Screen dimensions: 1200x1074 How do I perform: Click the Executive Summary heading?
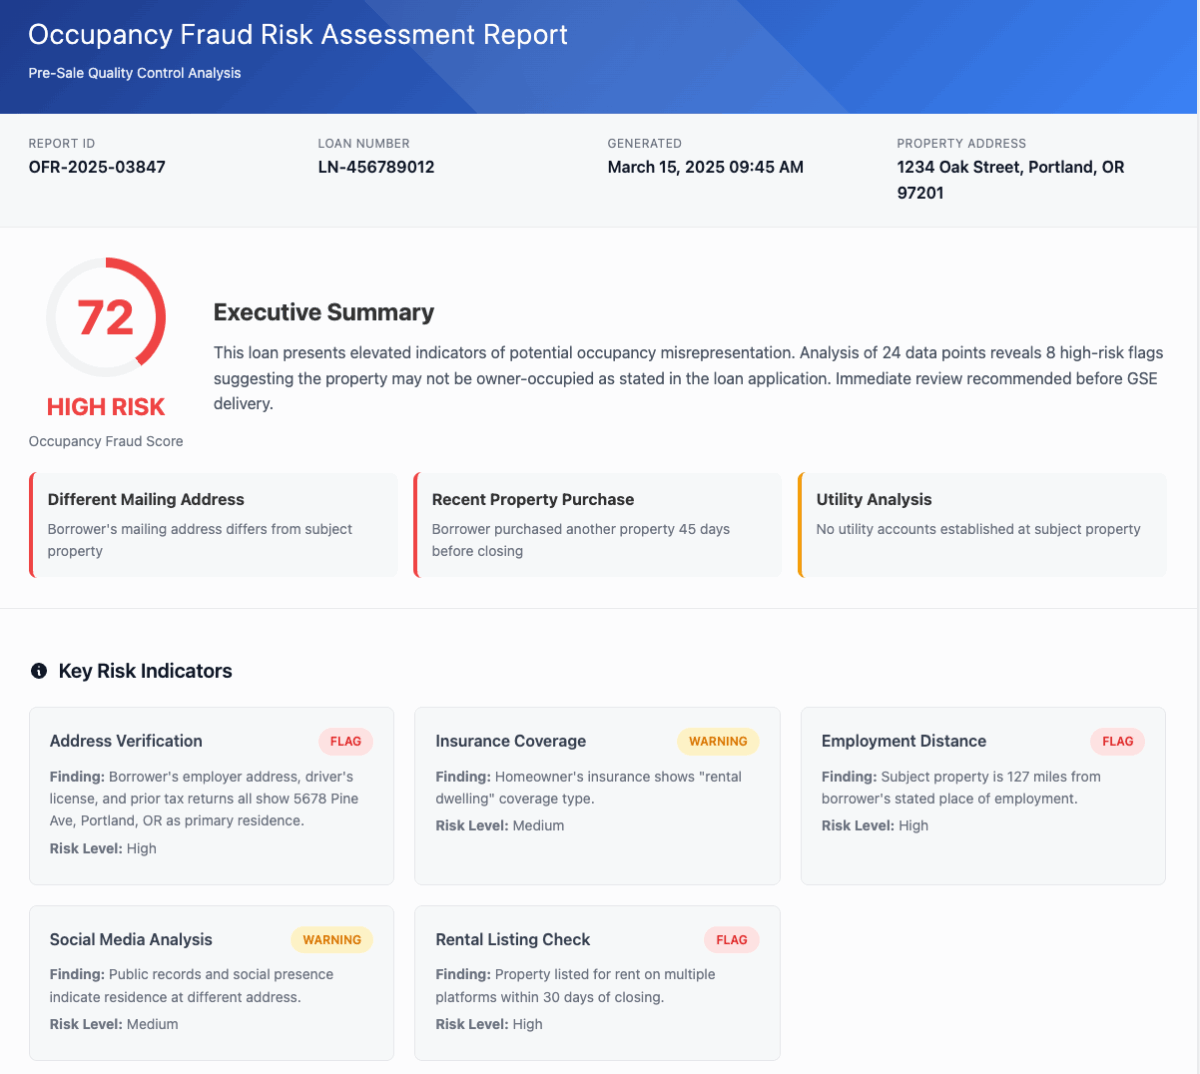coord(323,312)
